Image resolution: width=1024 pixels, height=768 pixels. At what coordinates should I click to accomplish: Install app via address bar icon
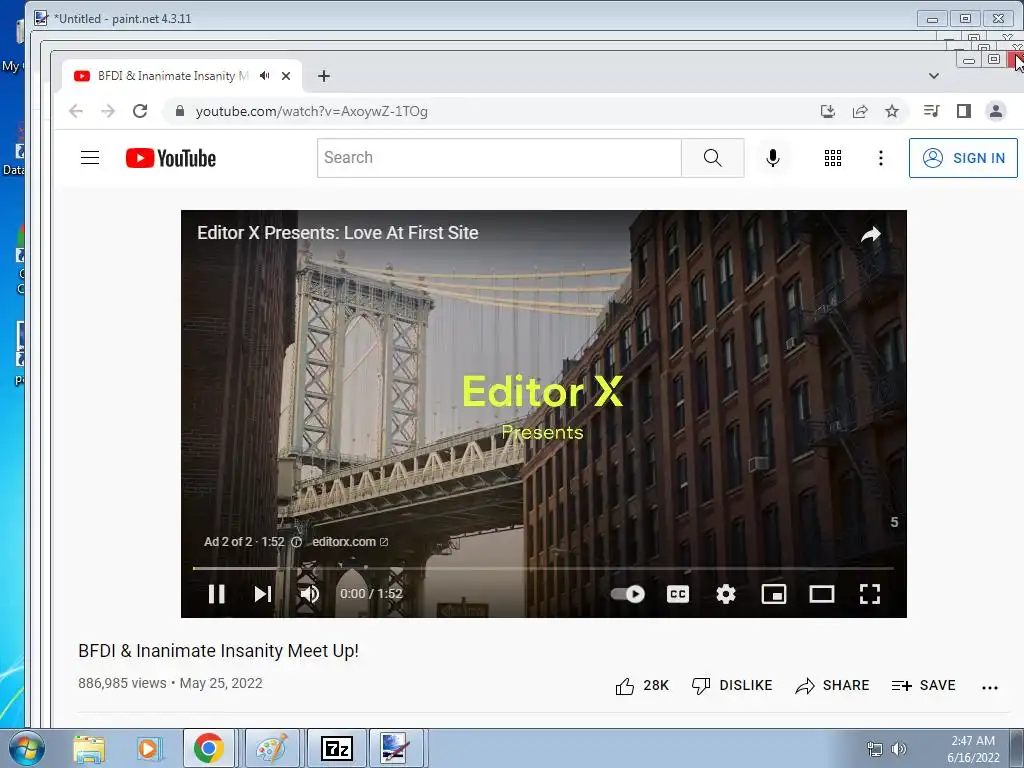pos(827,111)
